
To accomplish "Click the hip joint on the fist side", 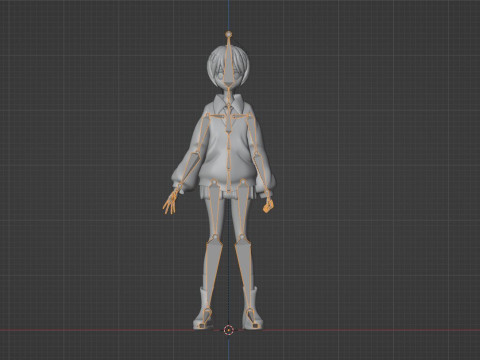I will 243,182.
